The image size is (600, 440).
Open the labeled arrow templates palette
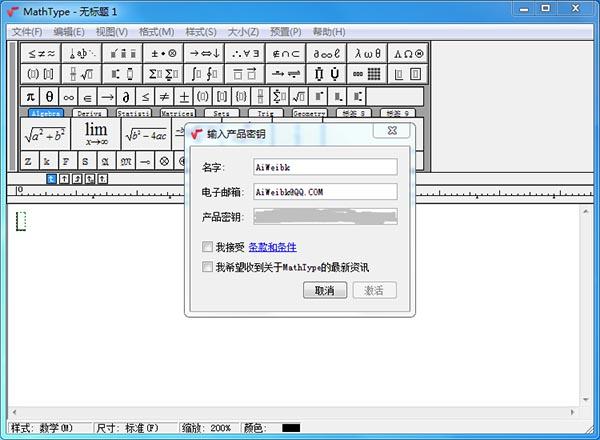pos(286,74)
